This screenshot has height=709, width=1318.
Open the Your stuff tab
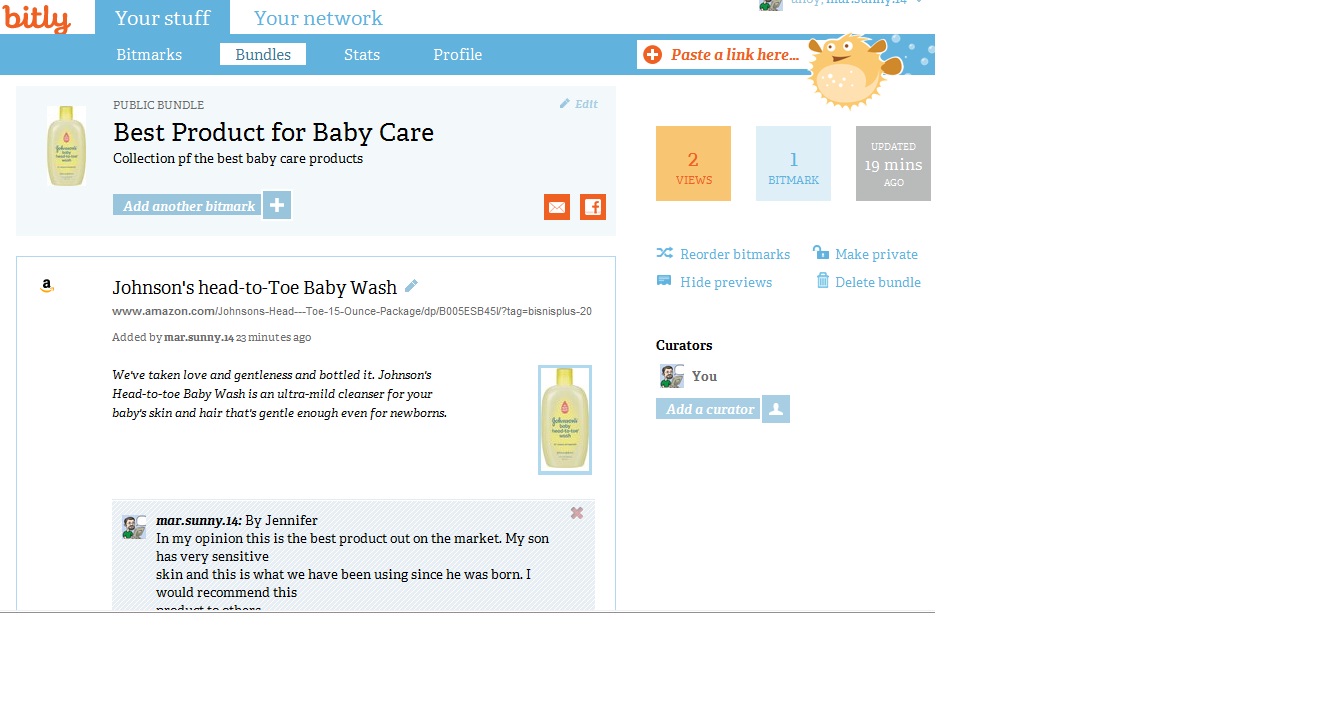(x=163, y=18)
